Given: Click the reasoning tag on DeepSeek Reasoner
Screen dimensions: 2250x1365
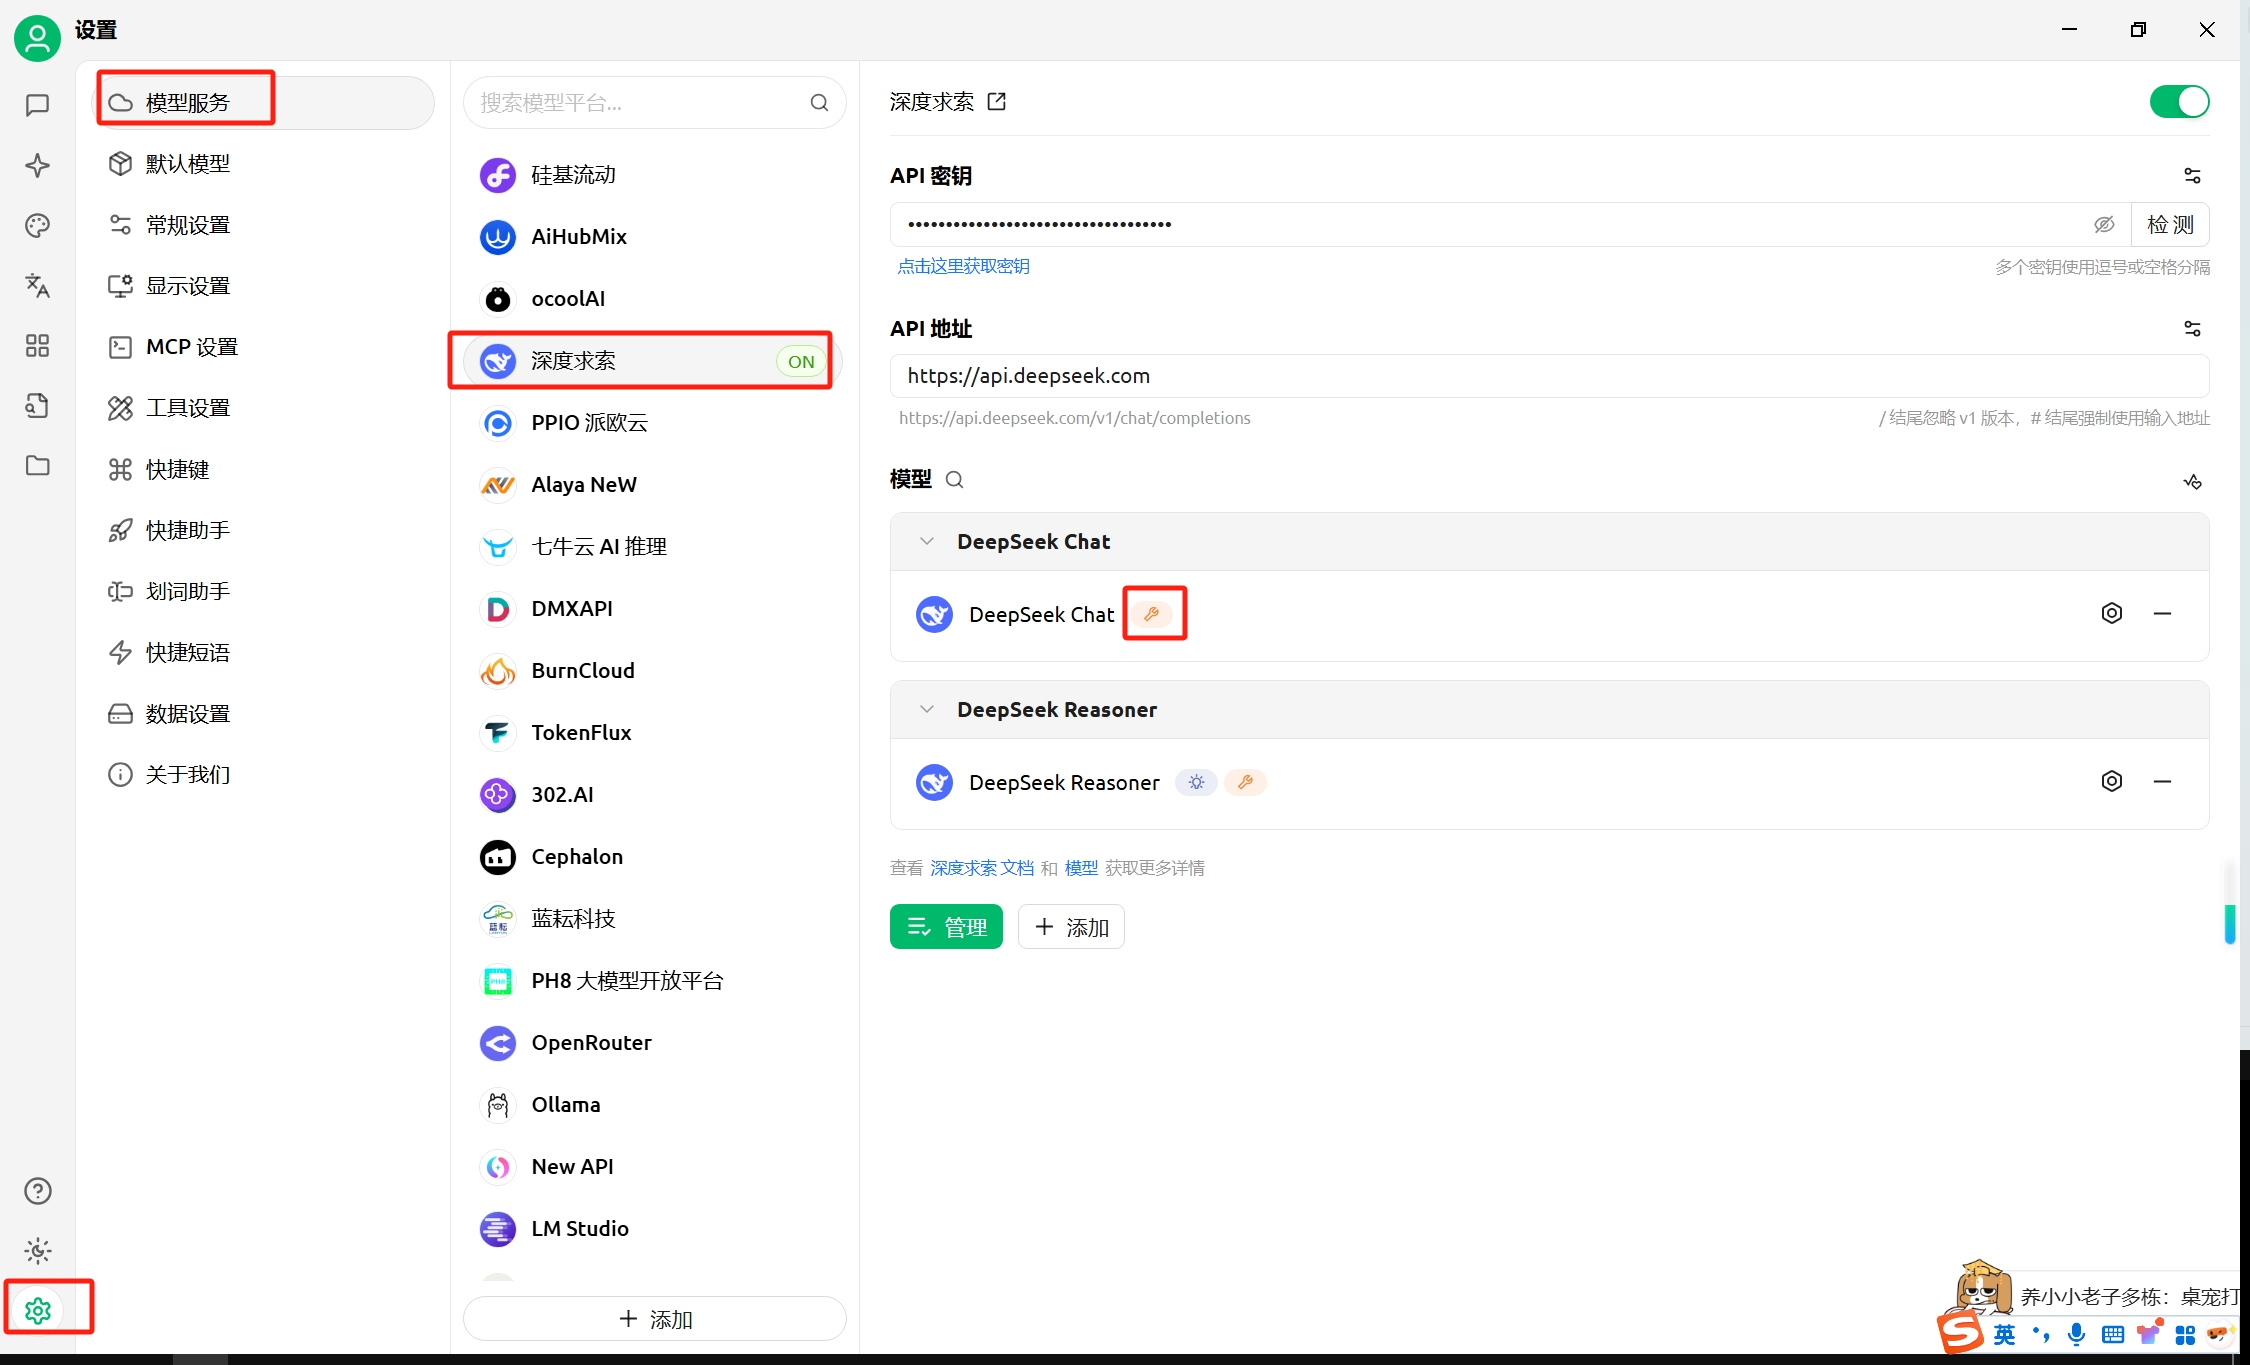Looking at the screenshot, I should (x=1196, y=782).
